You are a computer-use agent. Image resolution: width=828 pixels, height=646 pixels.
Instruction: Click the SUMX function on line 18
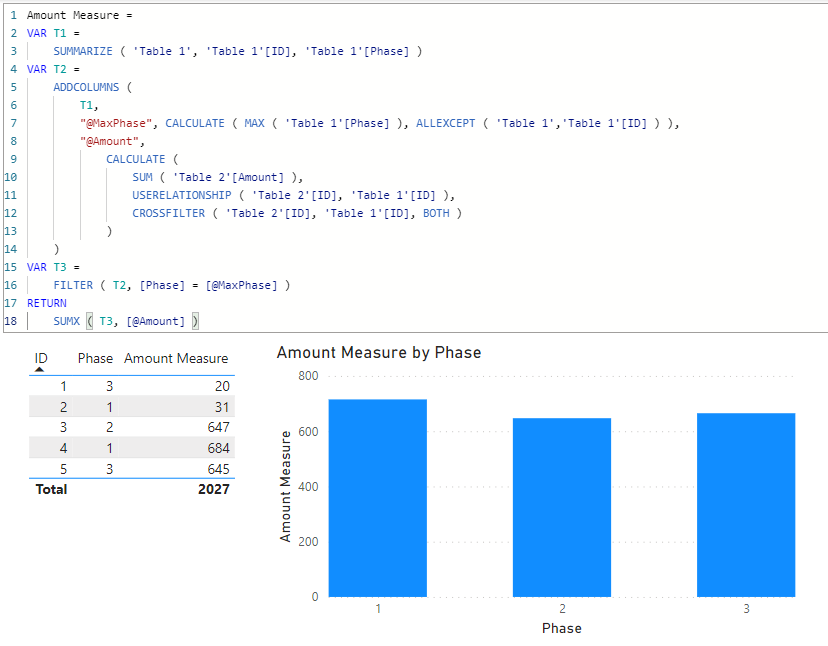pos(67,321)
